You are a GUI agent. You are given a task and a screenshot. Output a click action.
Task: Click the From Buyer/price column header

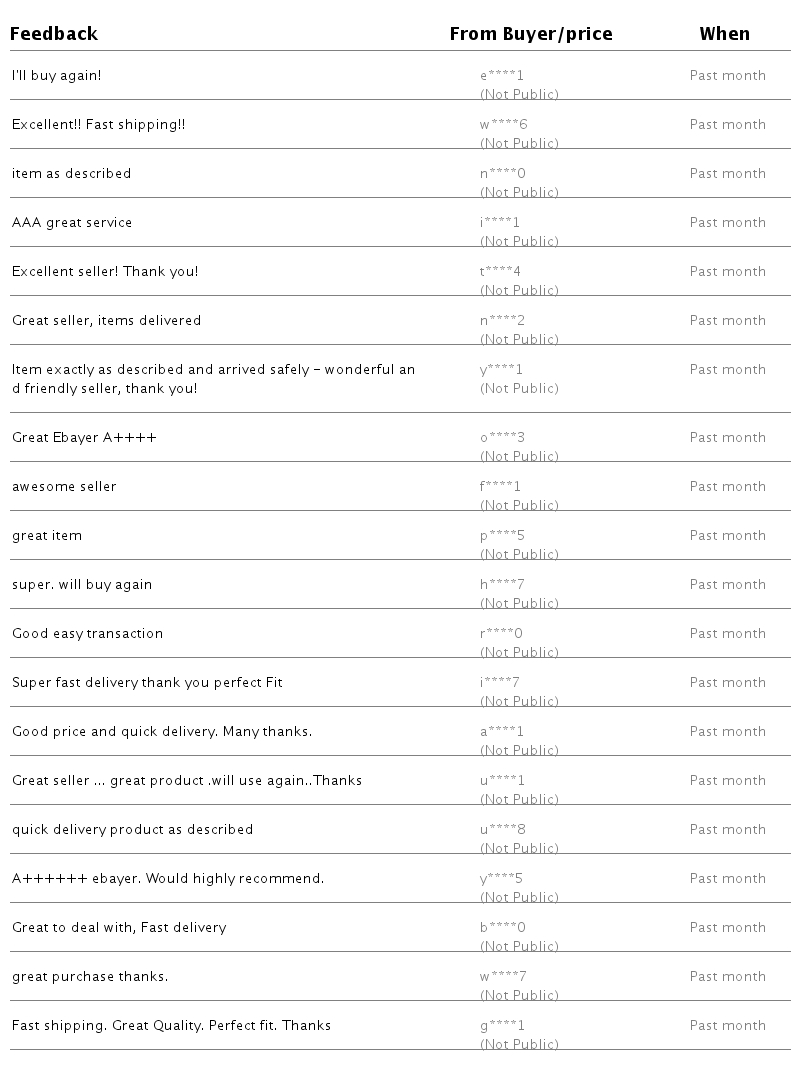pyautogui.click(x=530, y=34)
